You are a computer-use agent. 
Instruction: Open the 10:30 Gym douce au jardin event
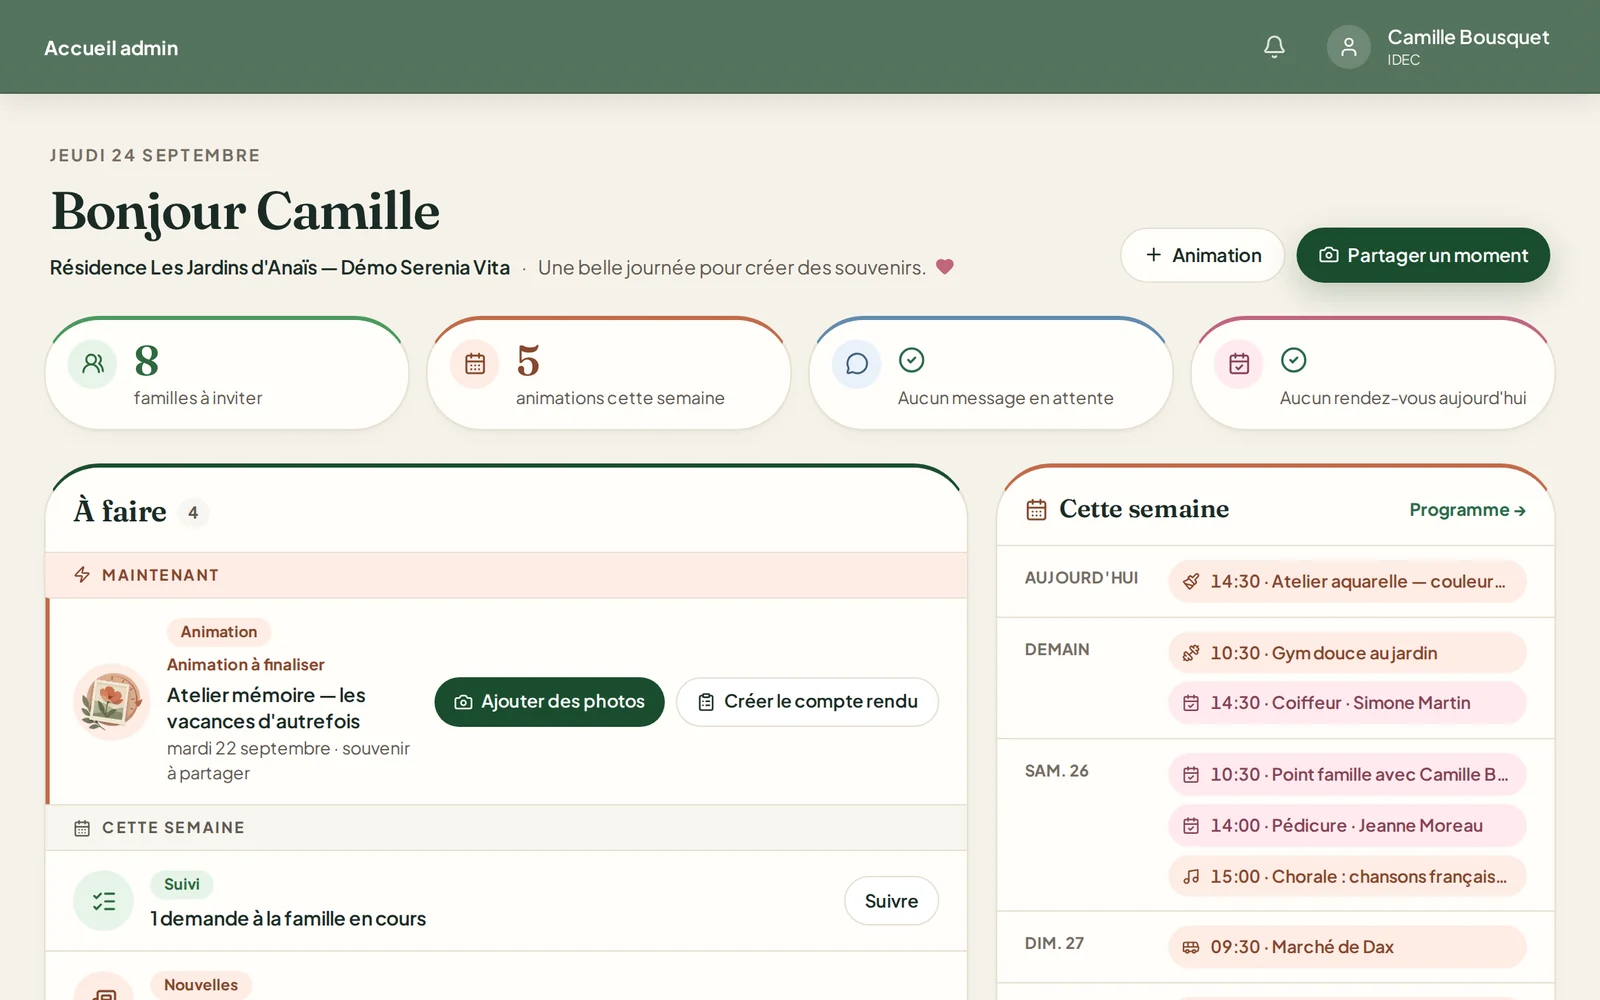(1347, 653)
